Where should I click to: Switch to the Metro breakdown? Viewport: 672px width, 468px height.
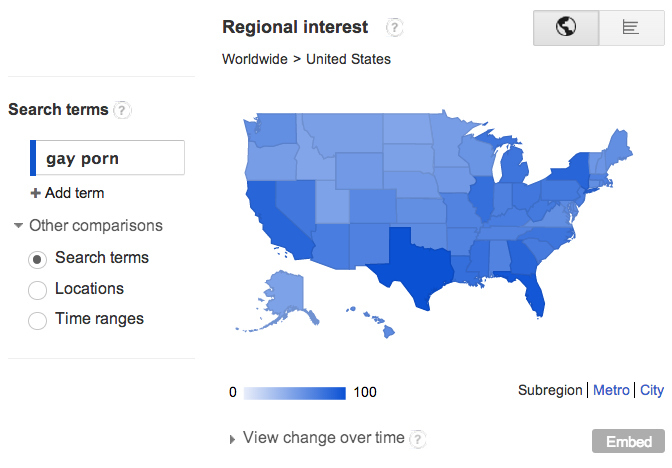coord(611,390)
